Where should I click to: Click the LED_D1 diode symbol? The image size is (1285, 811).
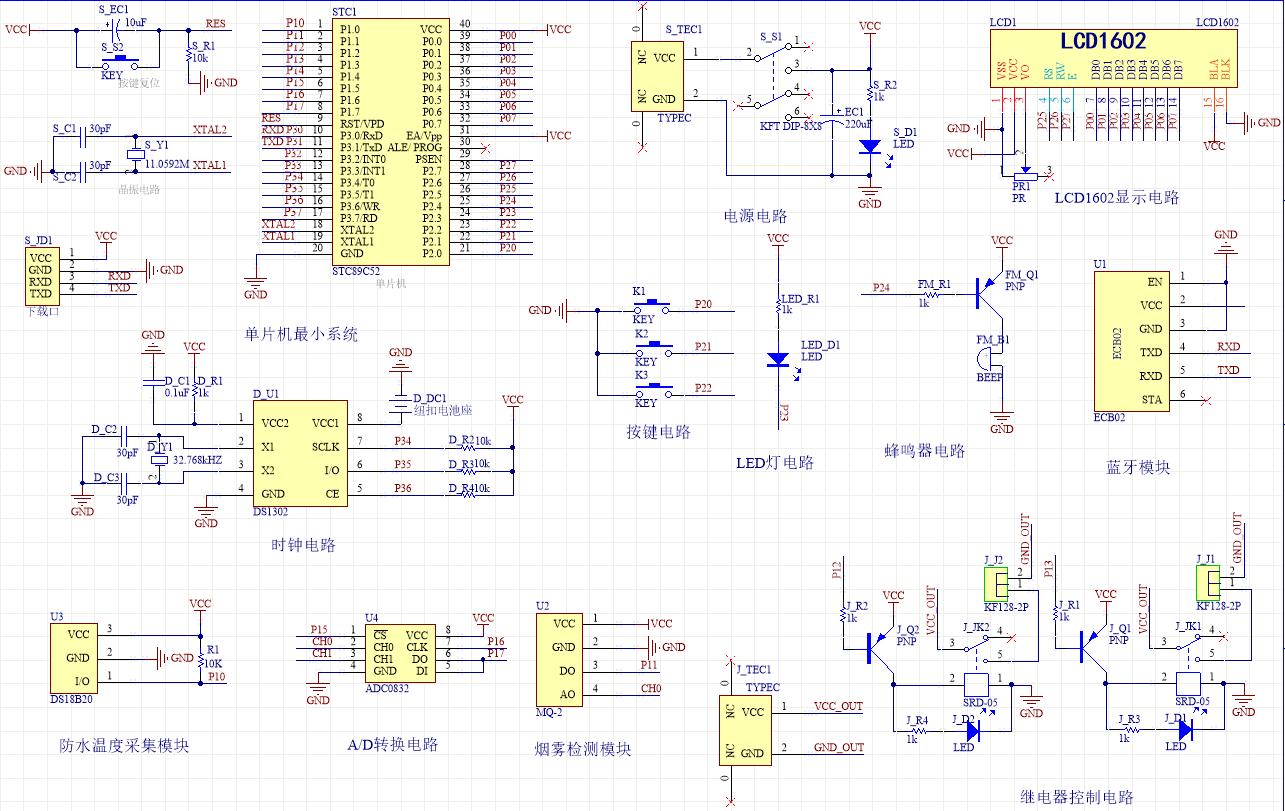point(777,359)
